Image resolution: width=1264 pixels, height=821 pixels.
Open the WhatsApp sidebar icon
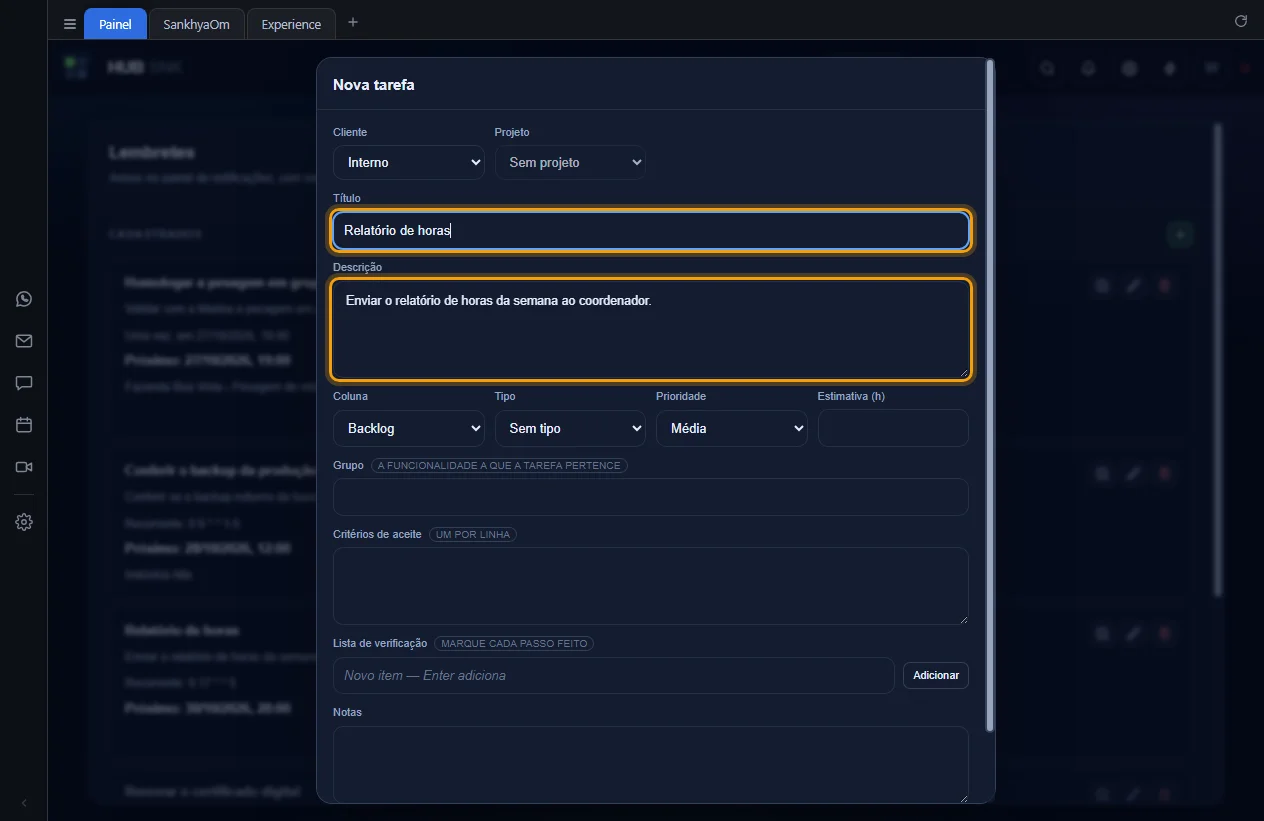point(24,299)
